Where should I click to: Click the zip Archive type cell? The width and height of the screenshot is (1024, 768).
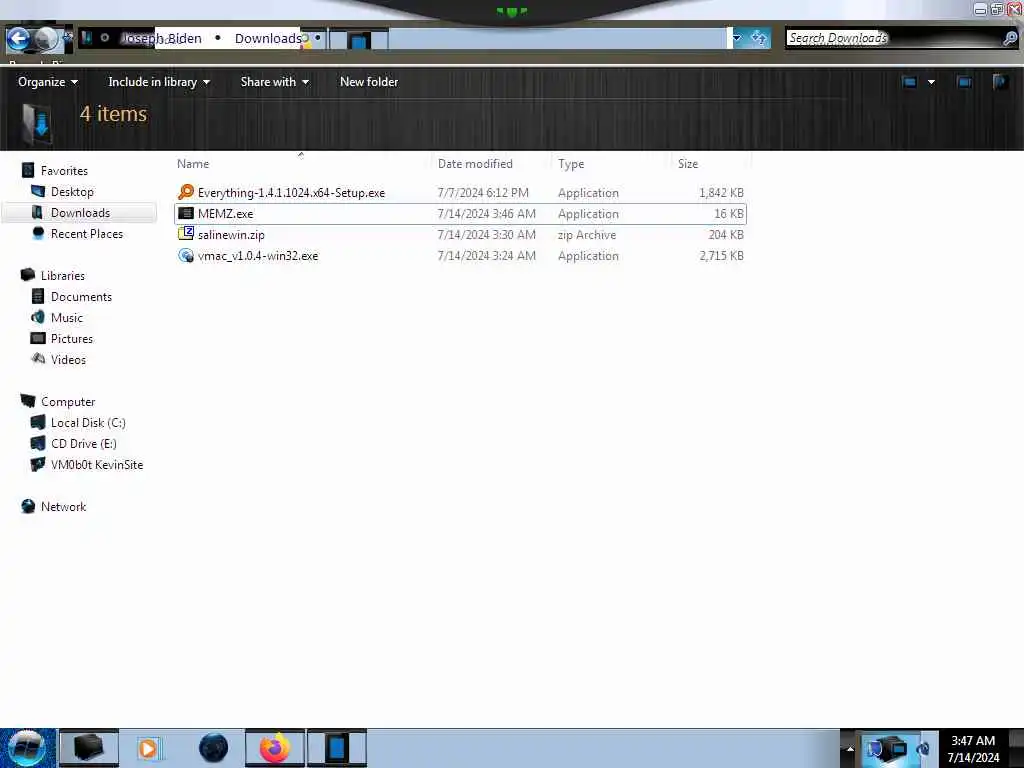pos(586,235)
